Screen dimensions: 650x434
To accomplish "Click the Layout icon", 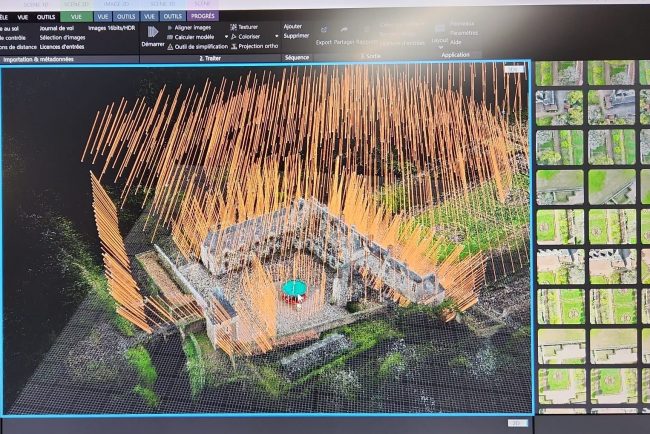I will tap(440, 28).
